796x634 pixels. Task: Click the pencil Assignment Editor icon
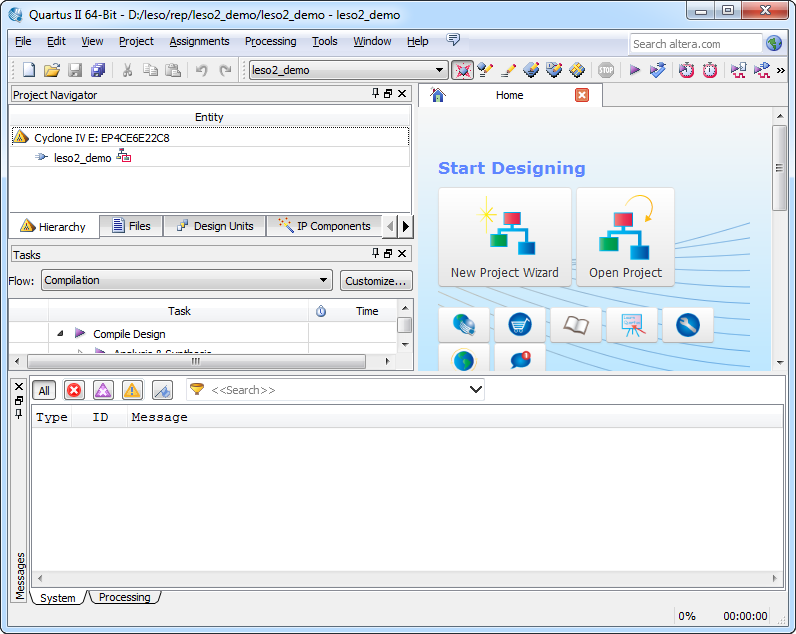point(508,70)
